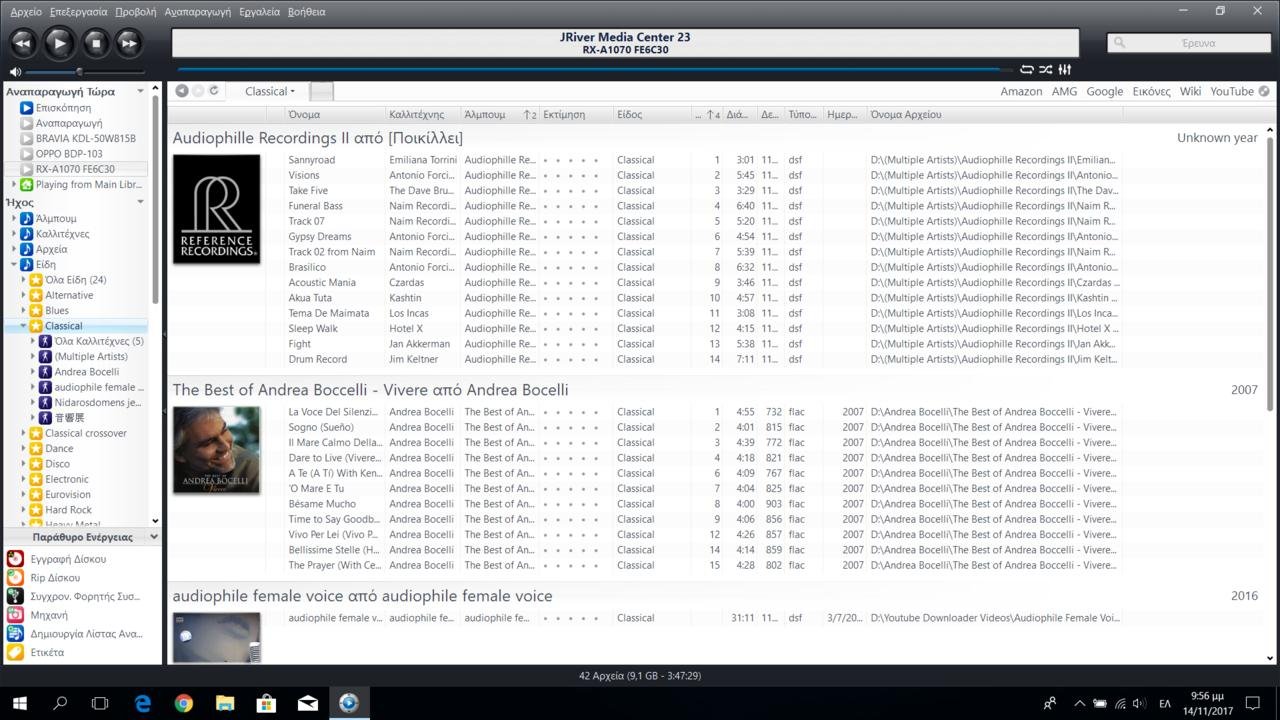The width and height of the screenshot is (1280, 720).
Task: Sort by the Όνομα column header
Action: pyautogui.click(x=335, y=115)
